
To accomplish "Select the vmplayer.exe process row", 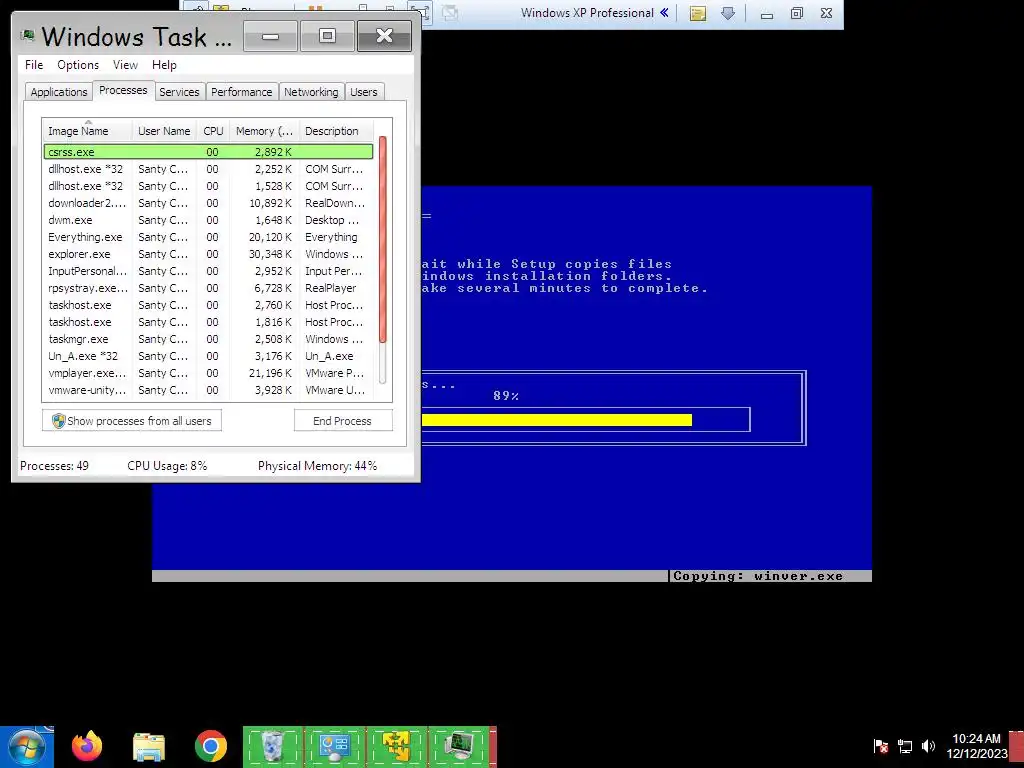I will 208,372.
